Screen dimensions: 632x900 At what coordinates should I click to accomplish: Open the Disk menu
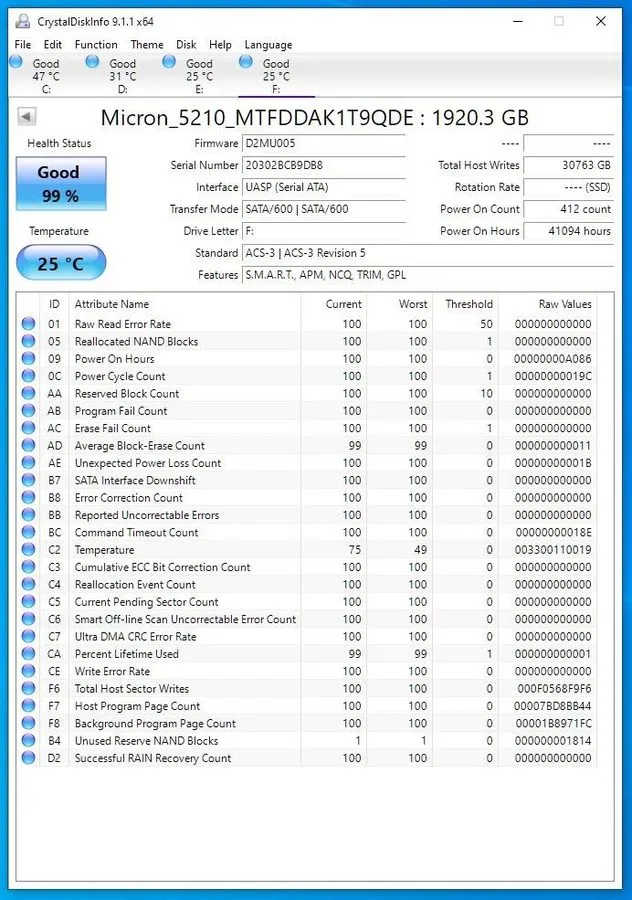tap(186, 44)
